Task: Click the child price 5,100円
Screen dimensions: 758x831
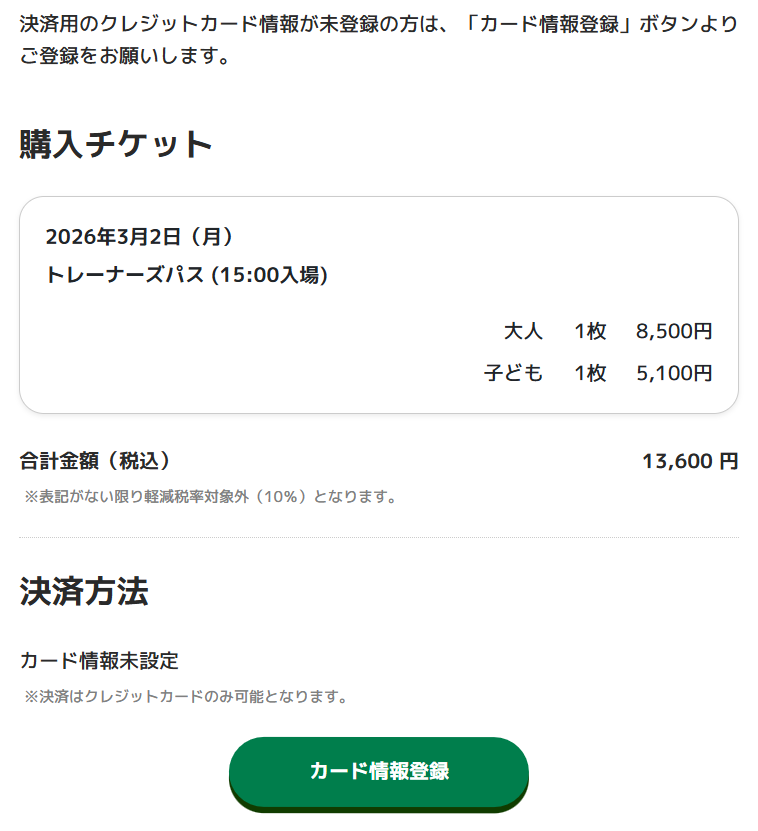Action: tap(673, 373)
